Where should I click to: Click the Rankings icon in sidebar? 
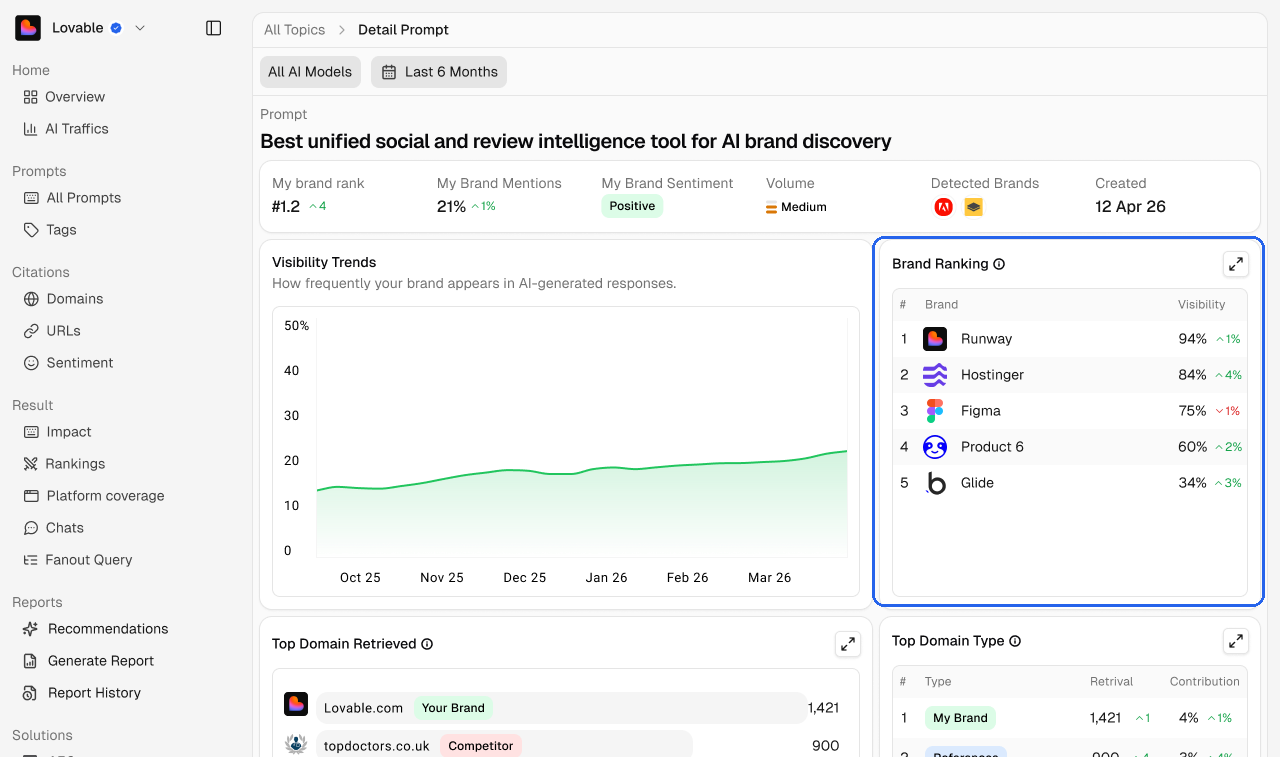point(31,464)
